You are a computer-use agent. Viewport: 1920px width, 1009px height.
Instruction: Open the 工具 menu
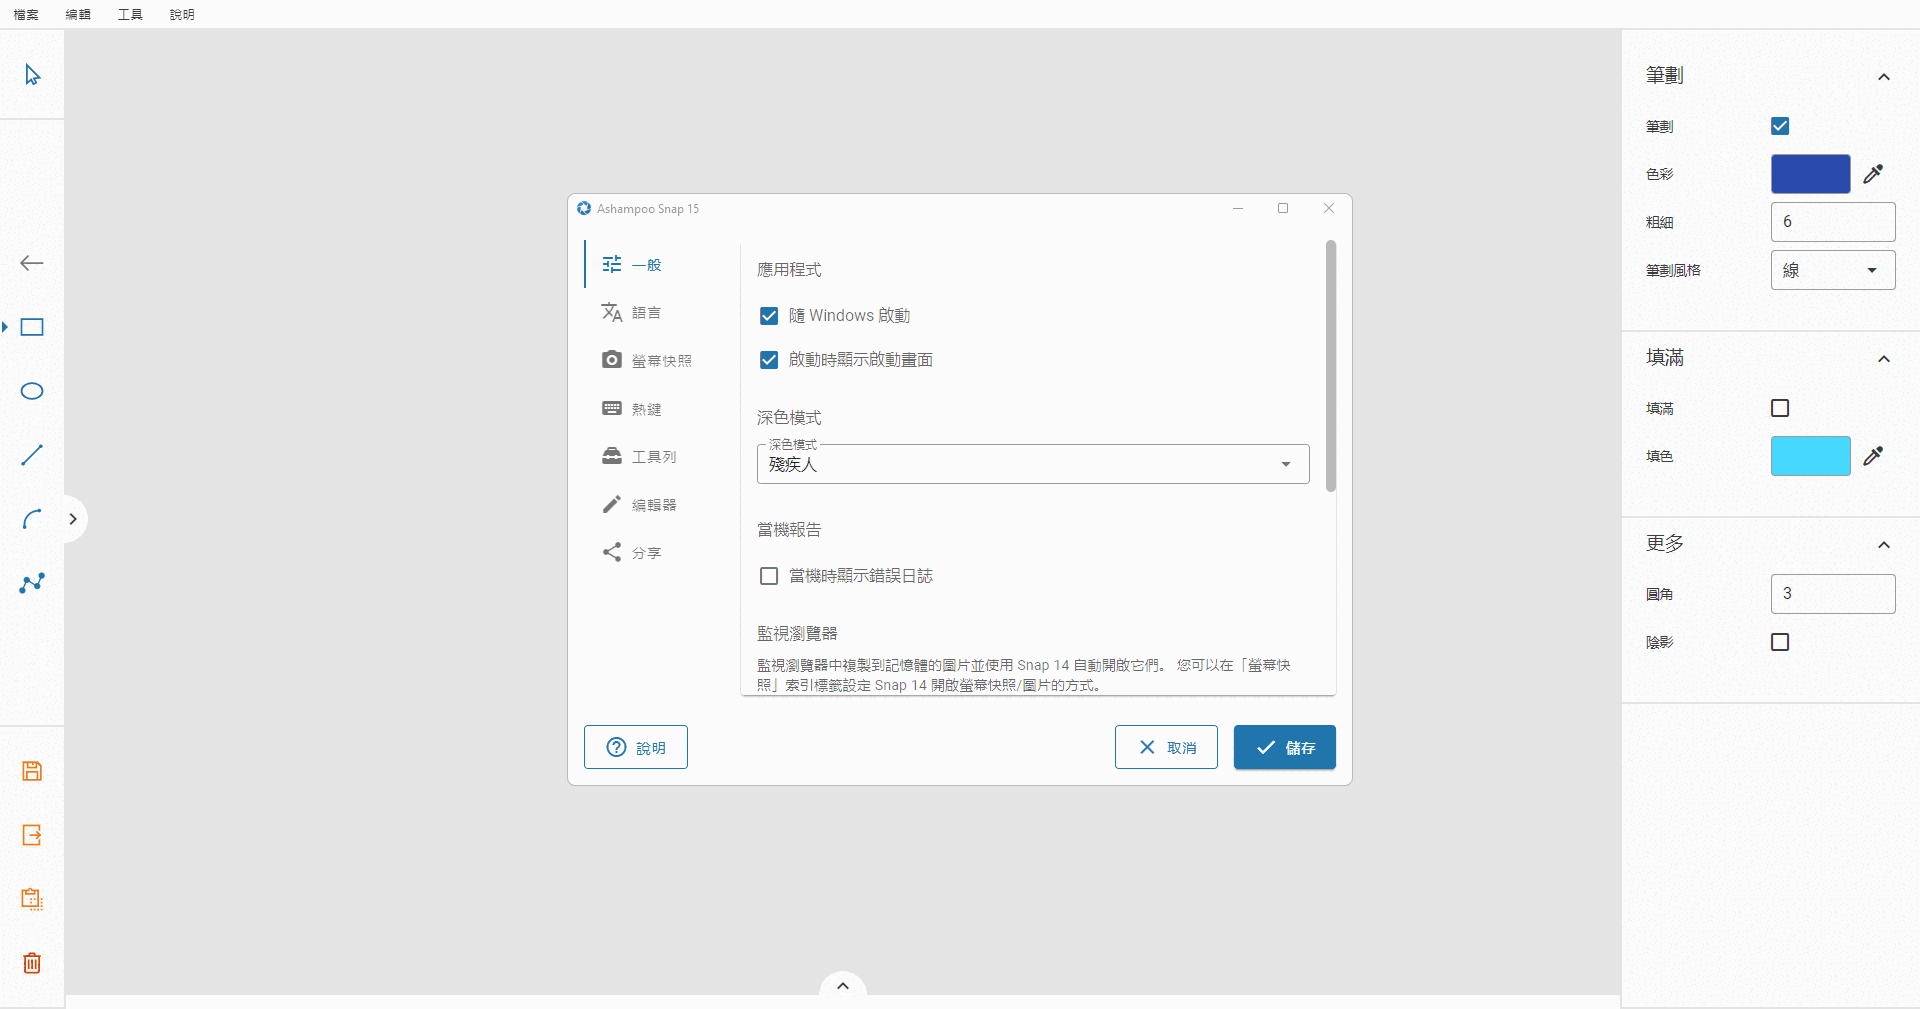[130, 14]
